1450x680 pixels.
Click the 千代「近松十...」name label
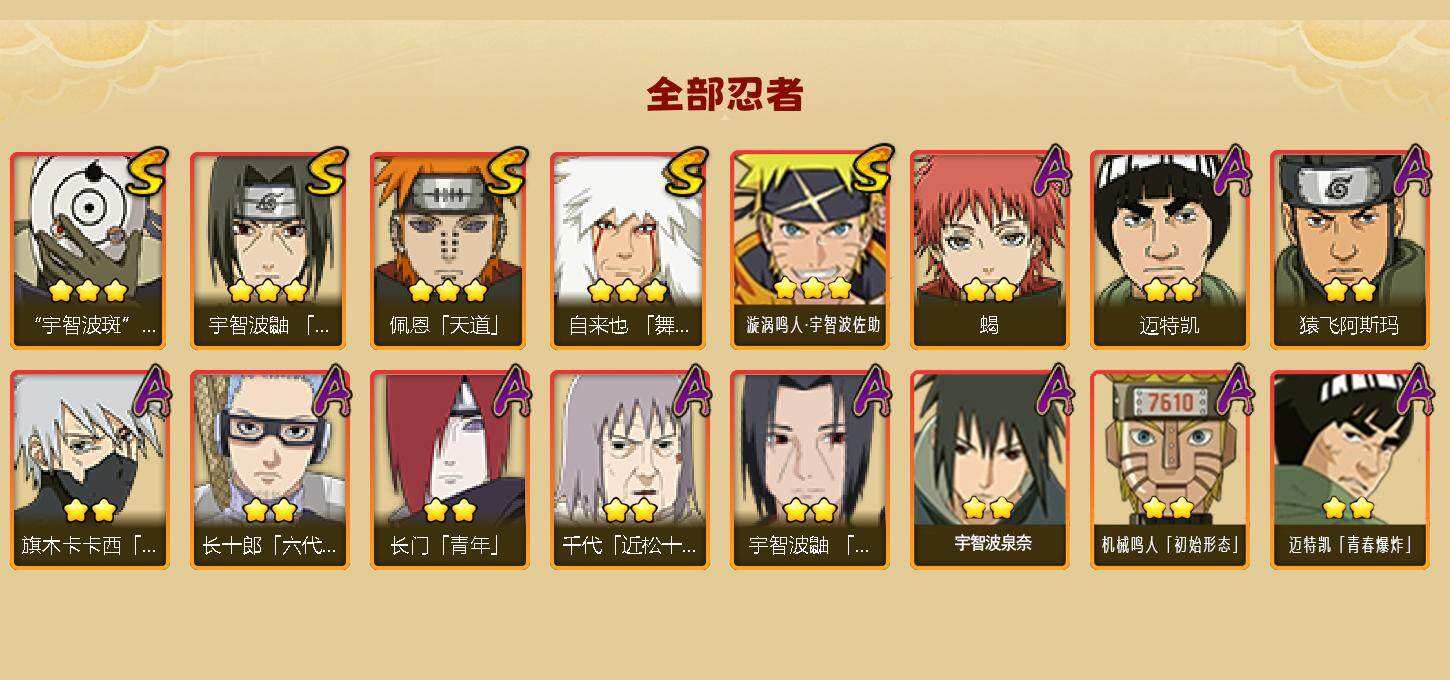(x=629, y=546)
